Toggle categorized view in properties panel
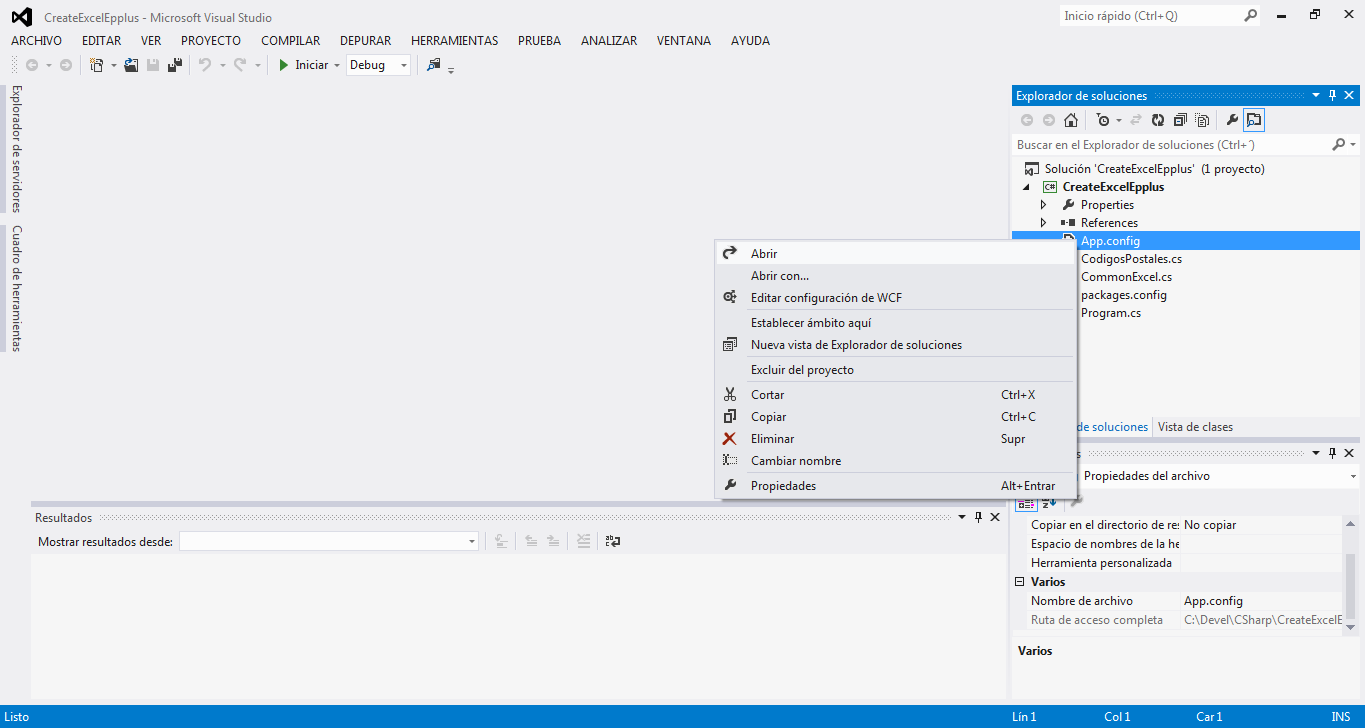 (1025, 503)
